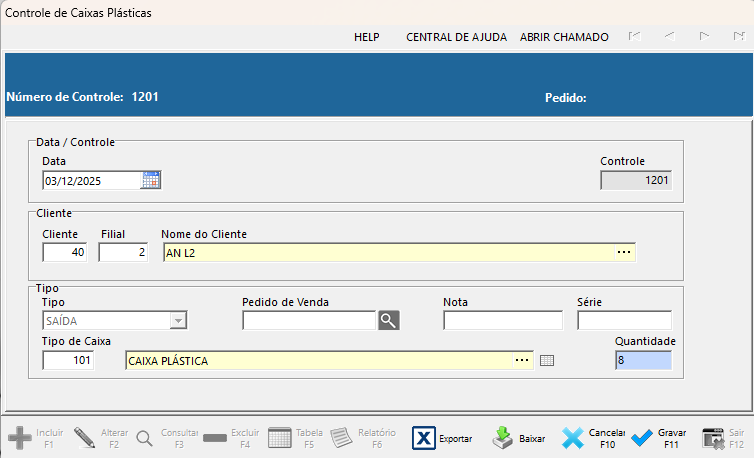Screen dimensions: 754x458
Task: Click the Pedido de Venda search magnifier
Action: [x=388, y=320]
